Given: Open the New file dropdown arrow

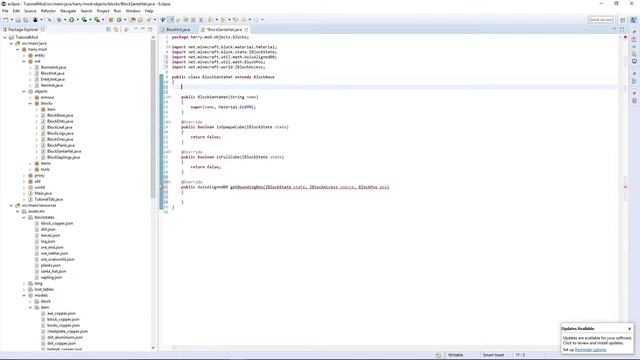Looking at the screenshot, I should pyautogui.click(x=11, y=20).
